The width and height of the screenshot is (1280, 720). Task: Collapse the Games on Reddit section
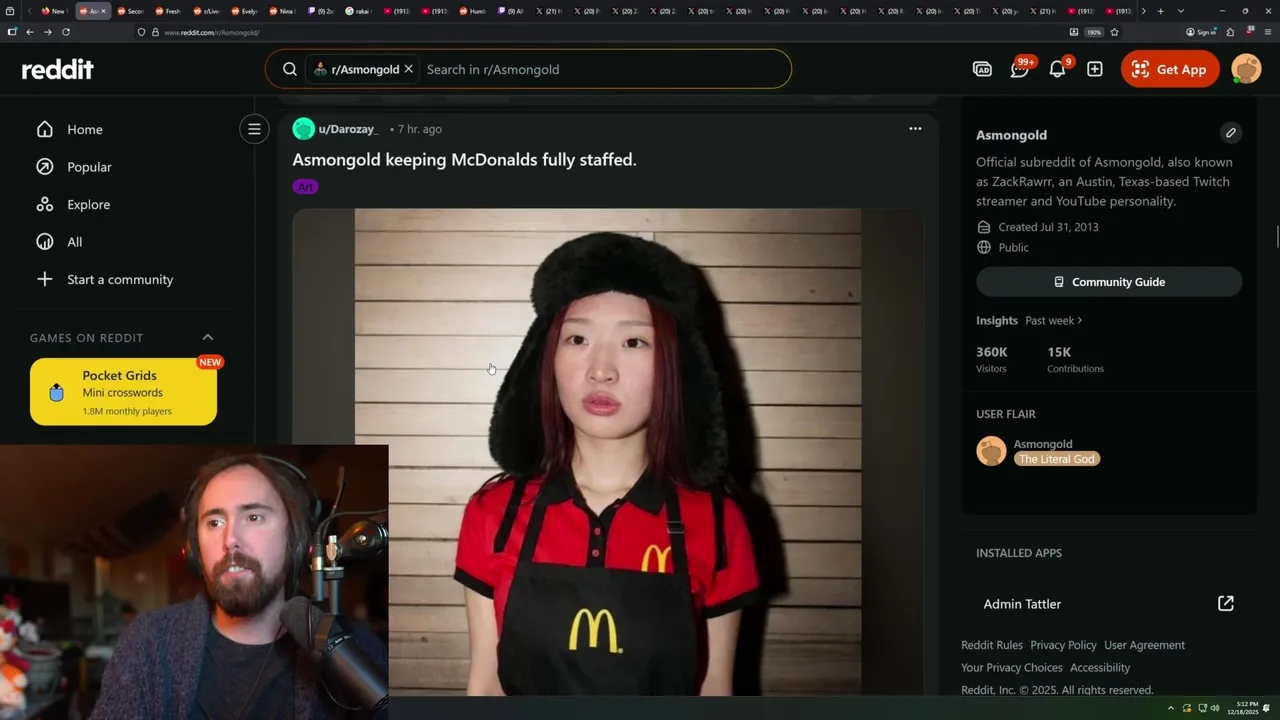pyautogui.click(x=208, y=337)
